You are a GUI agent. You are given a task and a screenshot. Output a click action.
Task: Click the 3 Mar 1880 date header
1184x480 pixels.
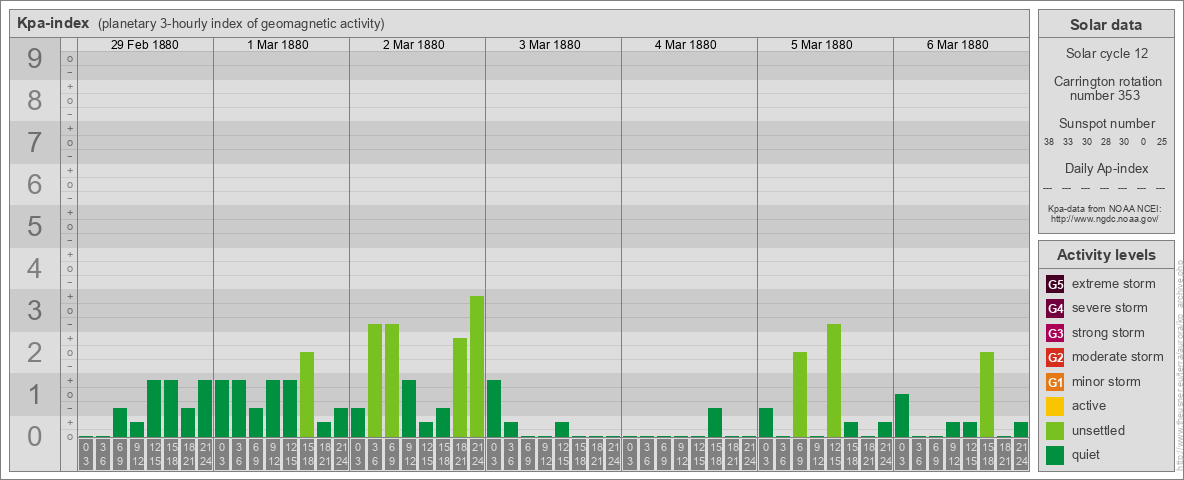click(x=550, y=45)
